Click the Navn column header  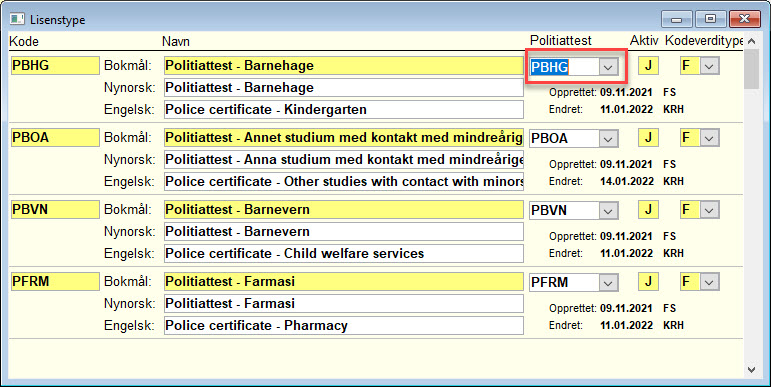pos(176,41)
